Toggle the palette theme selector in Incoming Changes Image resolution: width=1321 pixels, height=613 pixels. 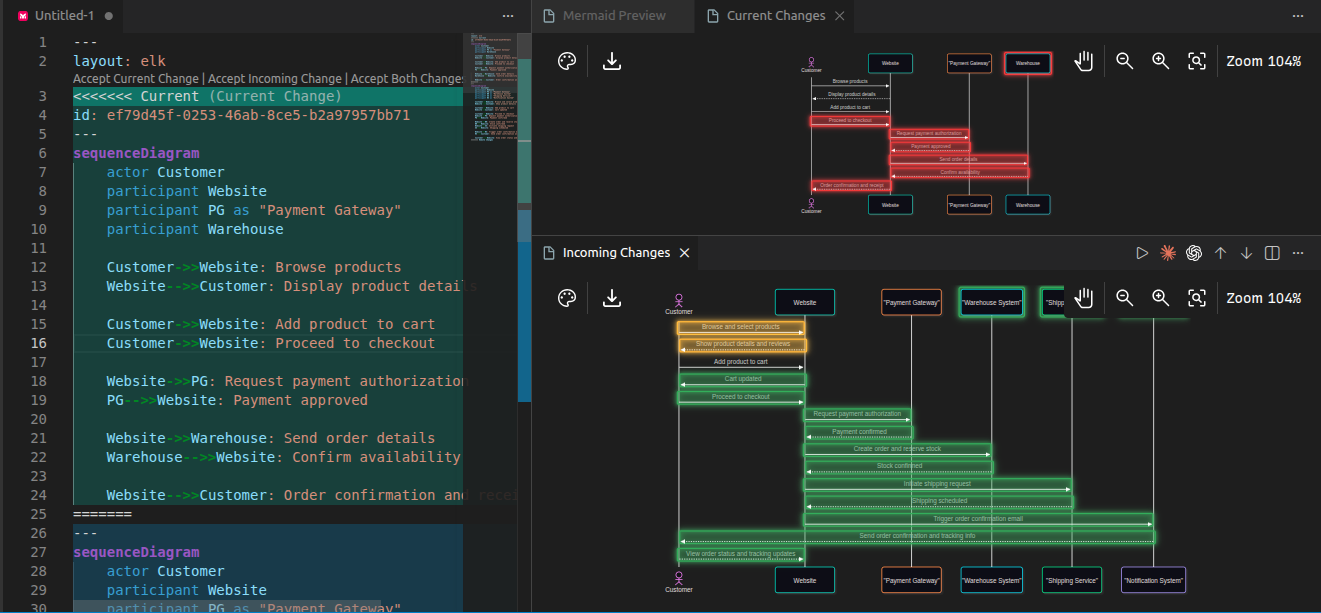pos(567,298)
